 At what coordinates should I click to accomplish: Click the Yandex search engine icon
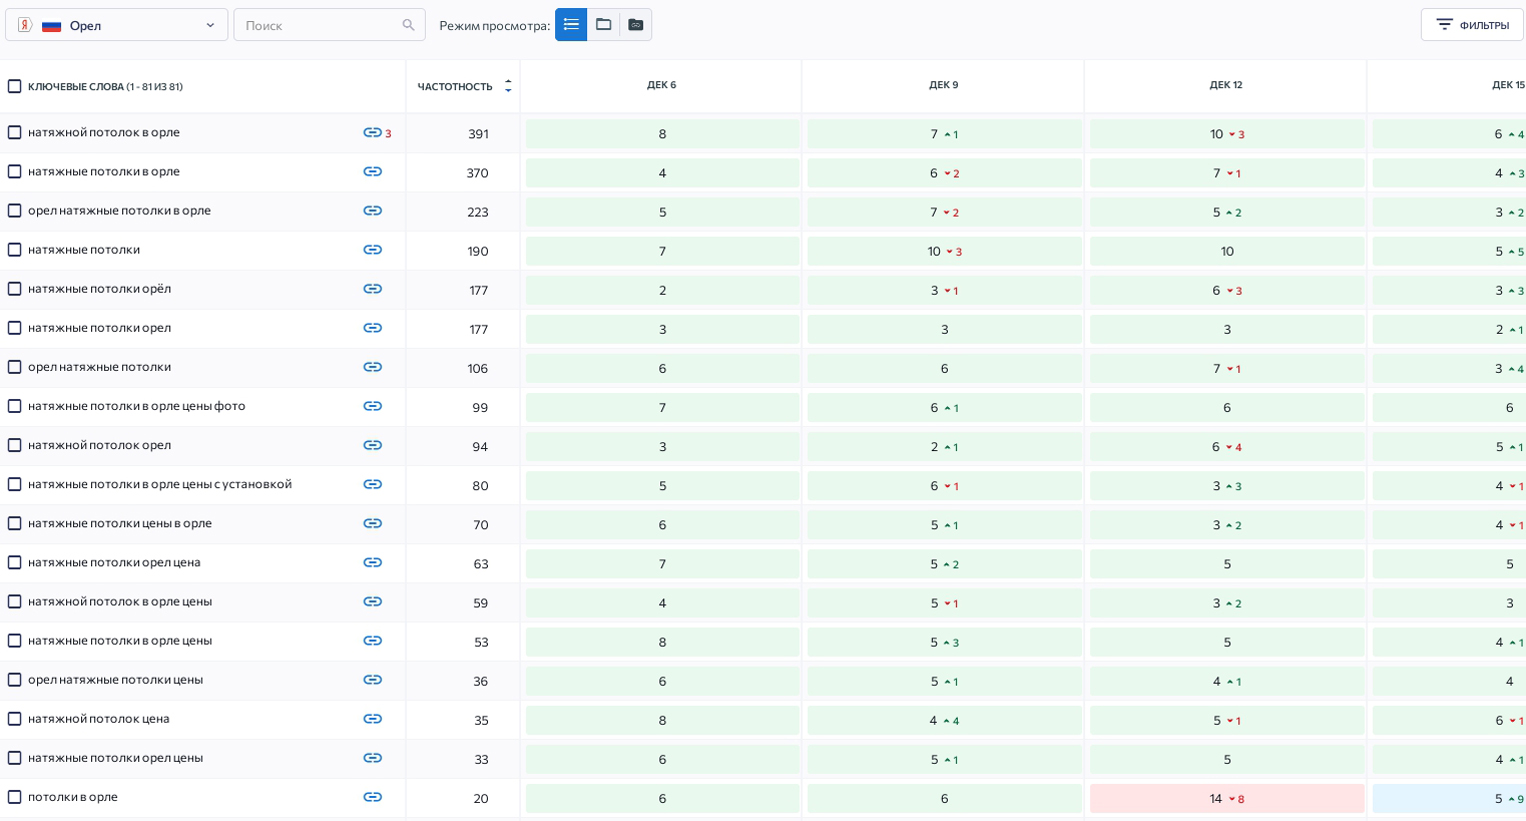(x=25, y=25)
